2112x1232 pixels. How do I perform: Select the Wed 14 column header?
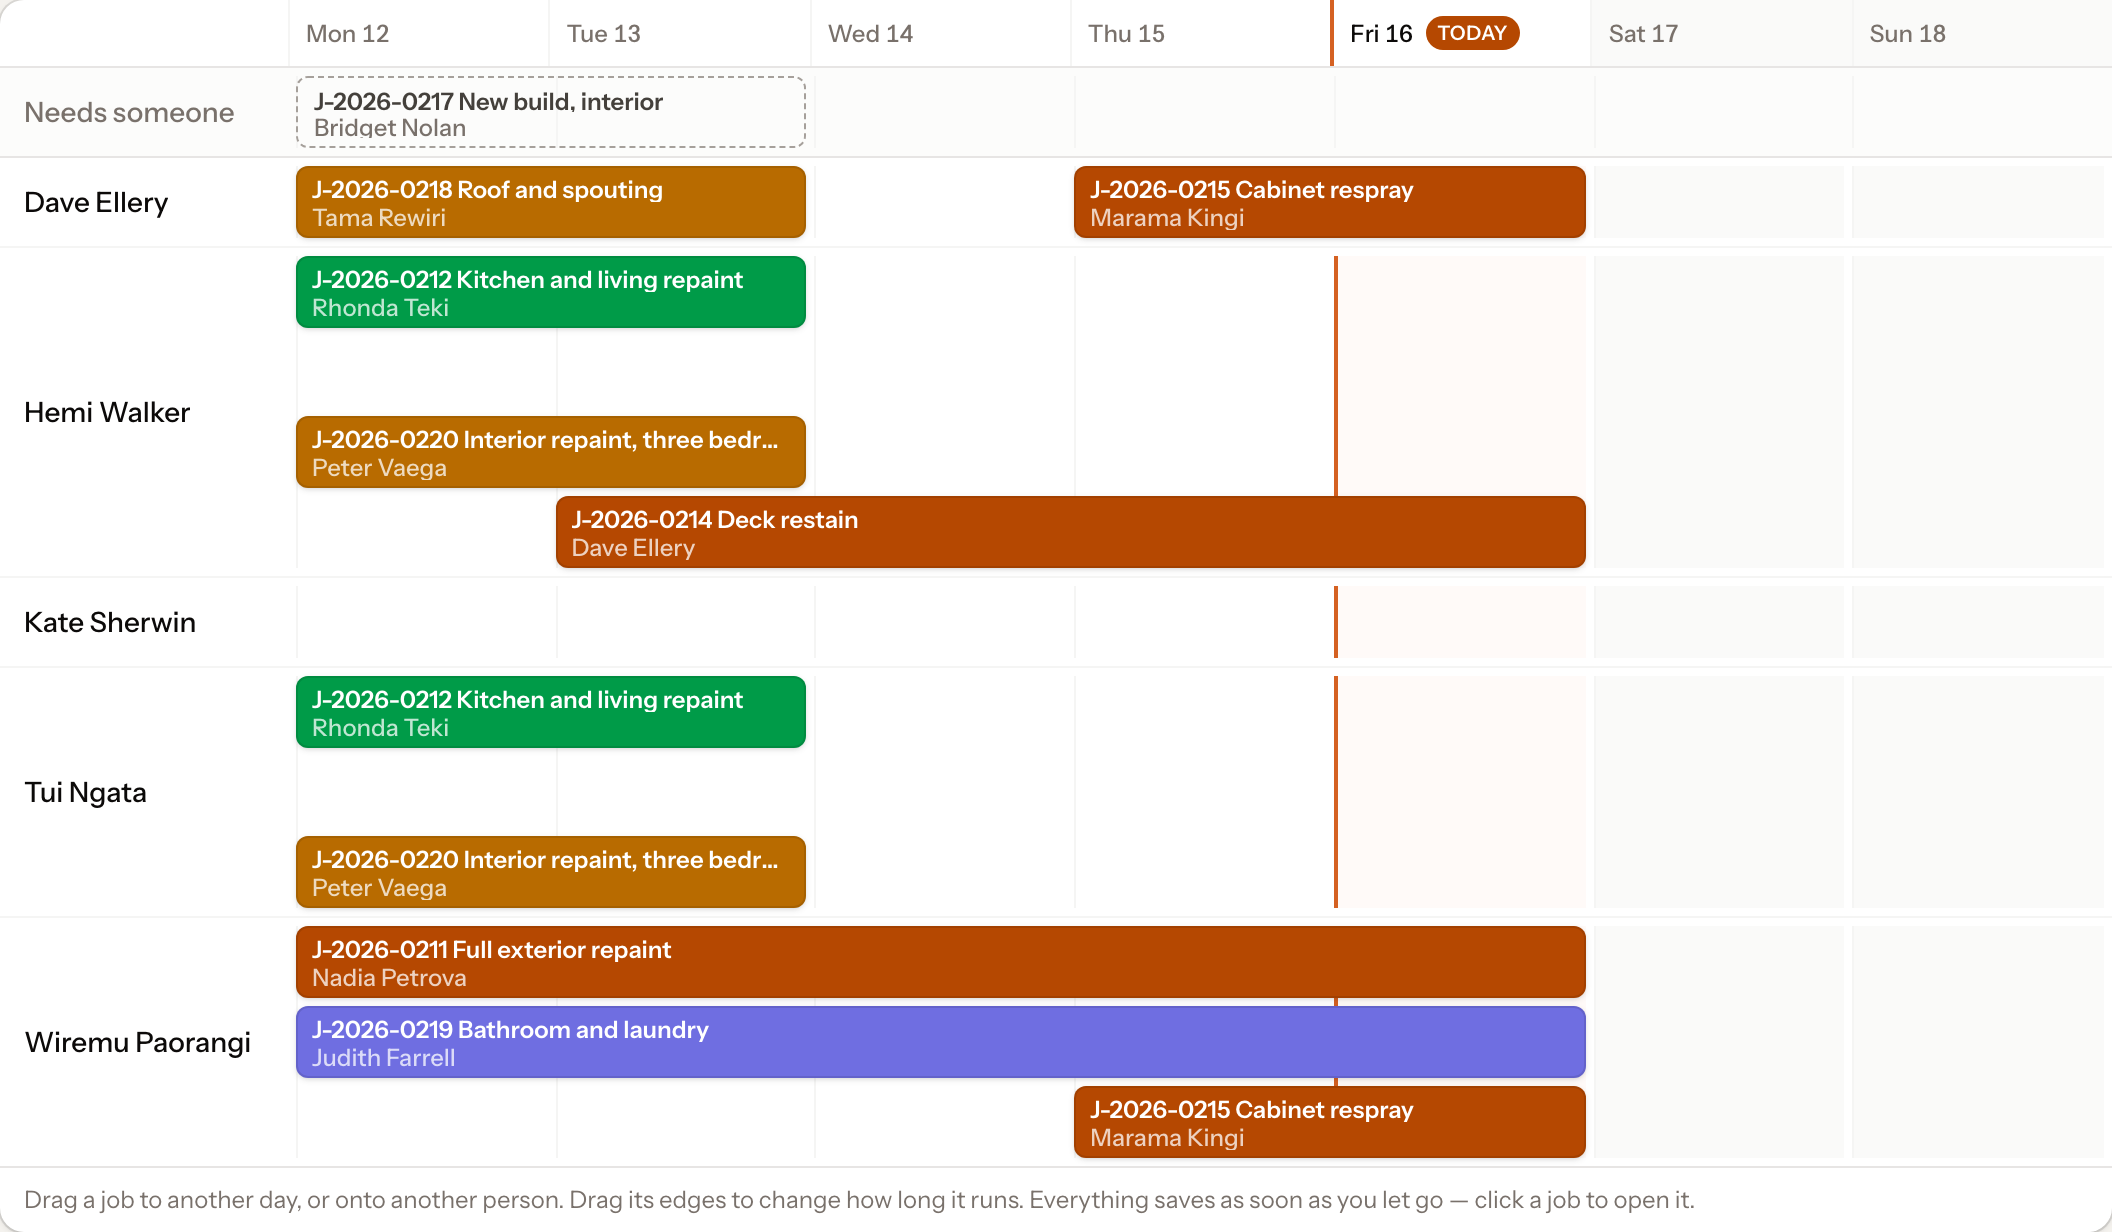click(940, 34)
